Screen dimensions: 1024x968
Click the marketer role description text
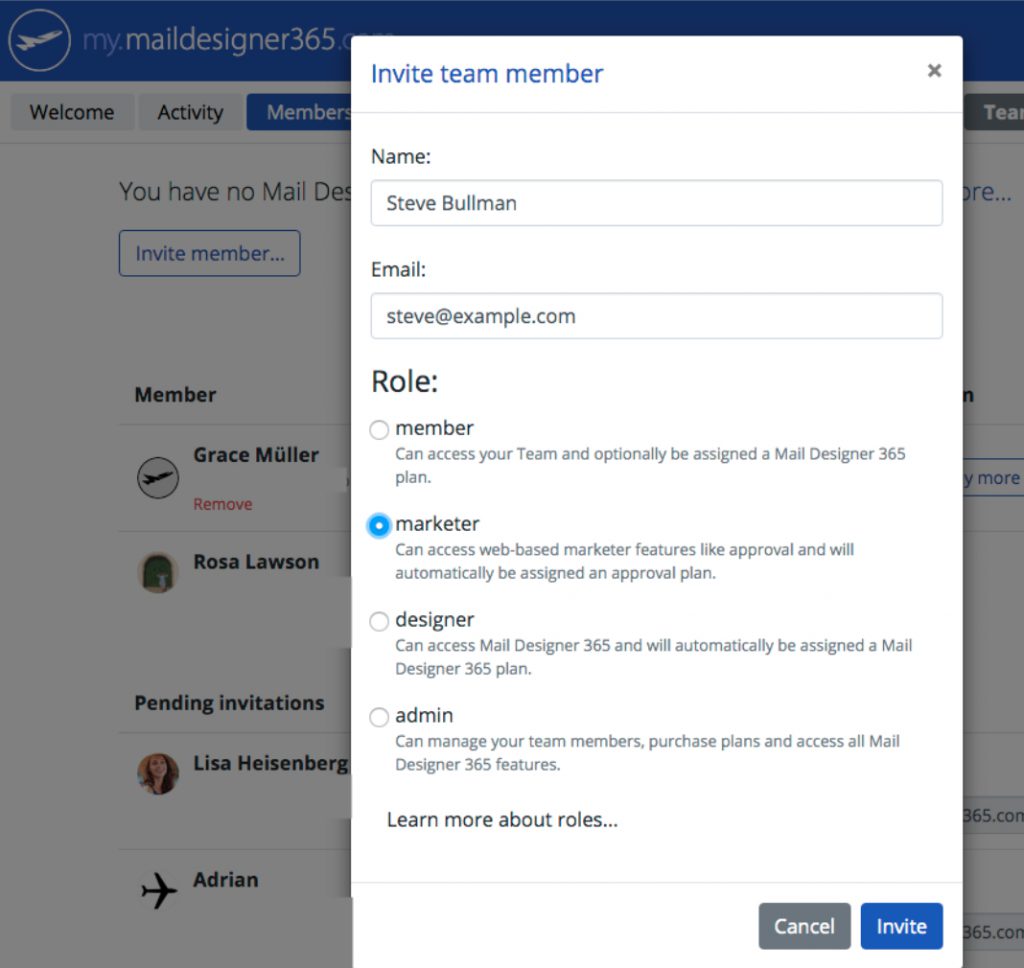(624, 561)
